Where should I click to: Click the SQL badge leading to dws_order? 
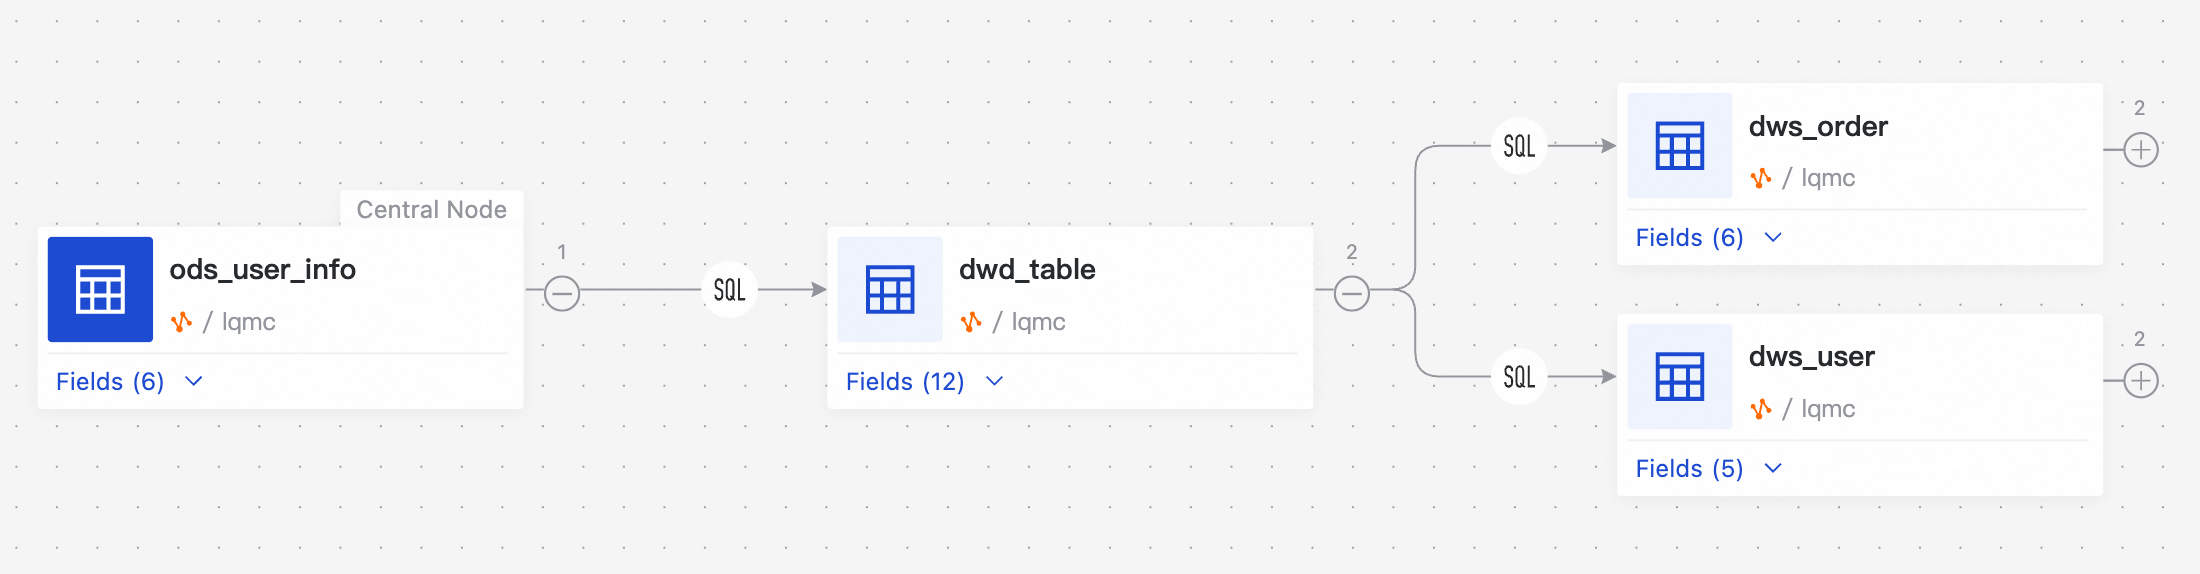(x=1519, y=146)
